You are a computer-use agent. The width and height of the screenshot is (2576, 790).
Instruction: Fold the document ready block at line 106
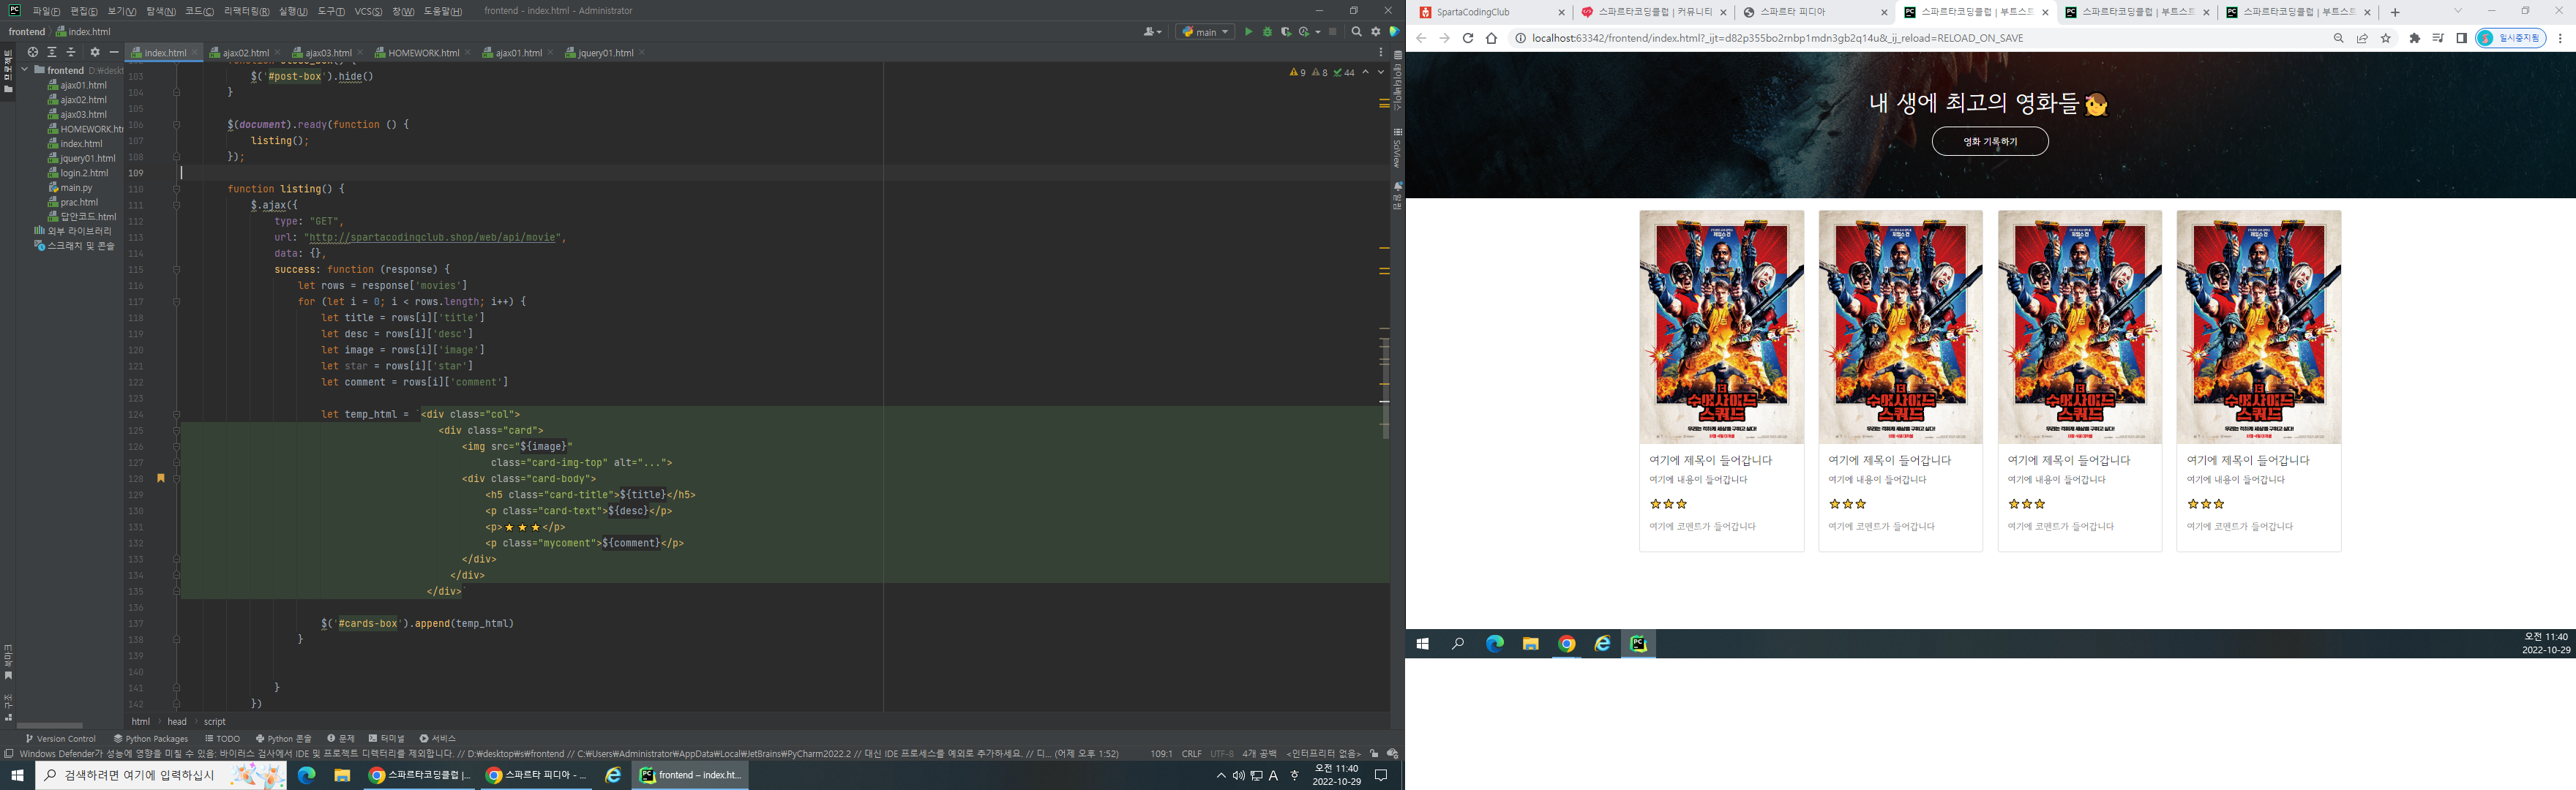(x=177, y=125)
